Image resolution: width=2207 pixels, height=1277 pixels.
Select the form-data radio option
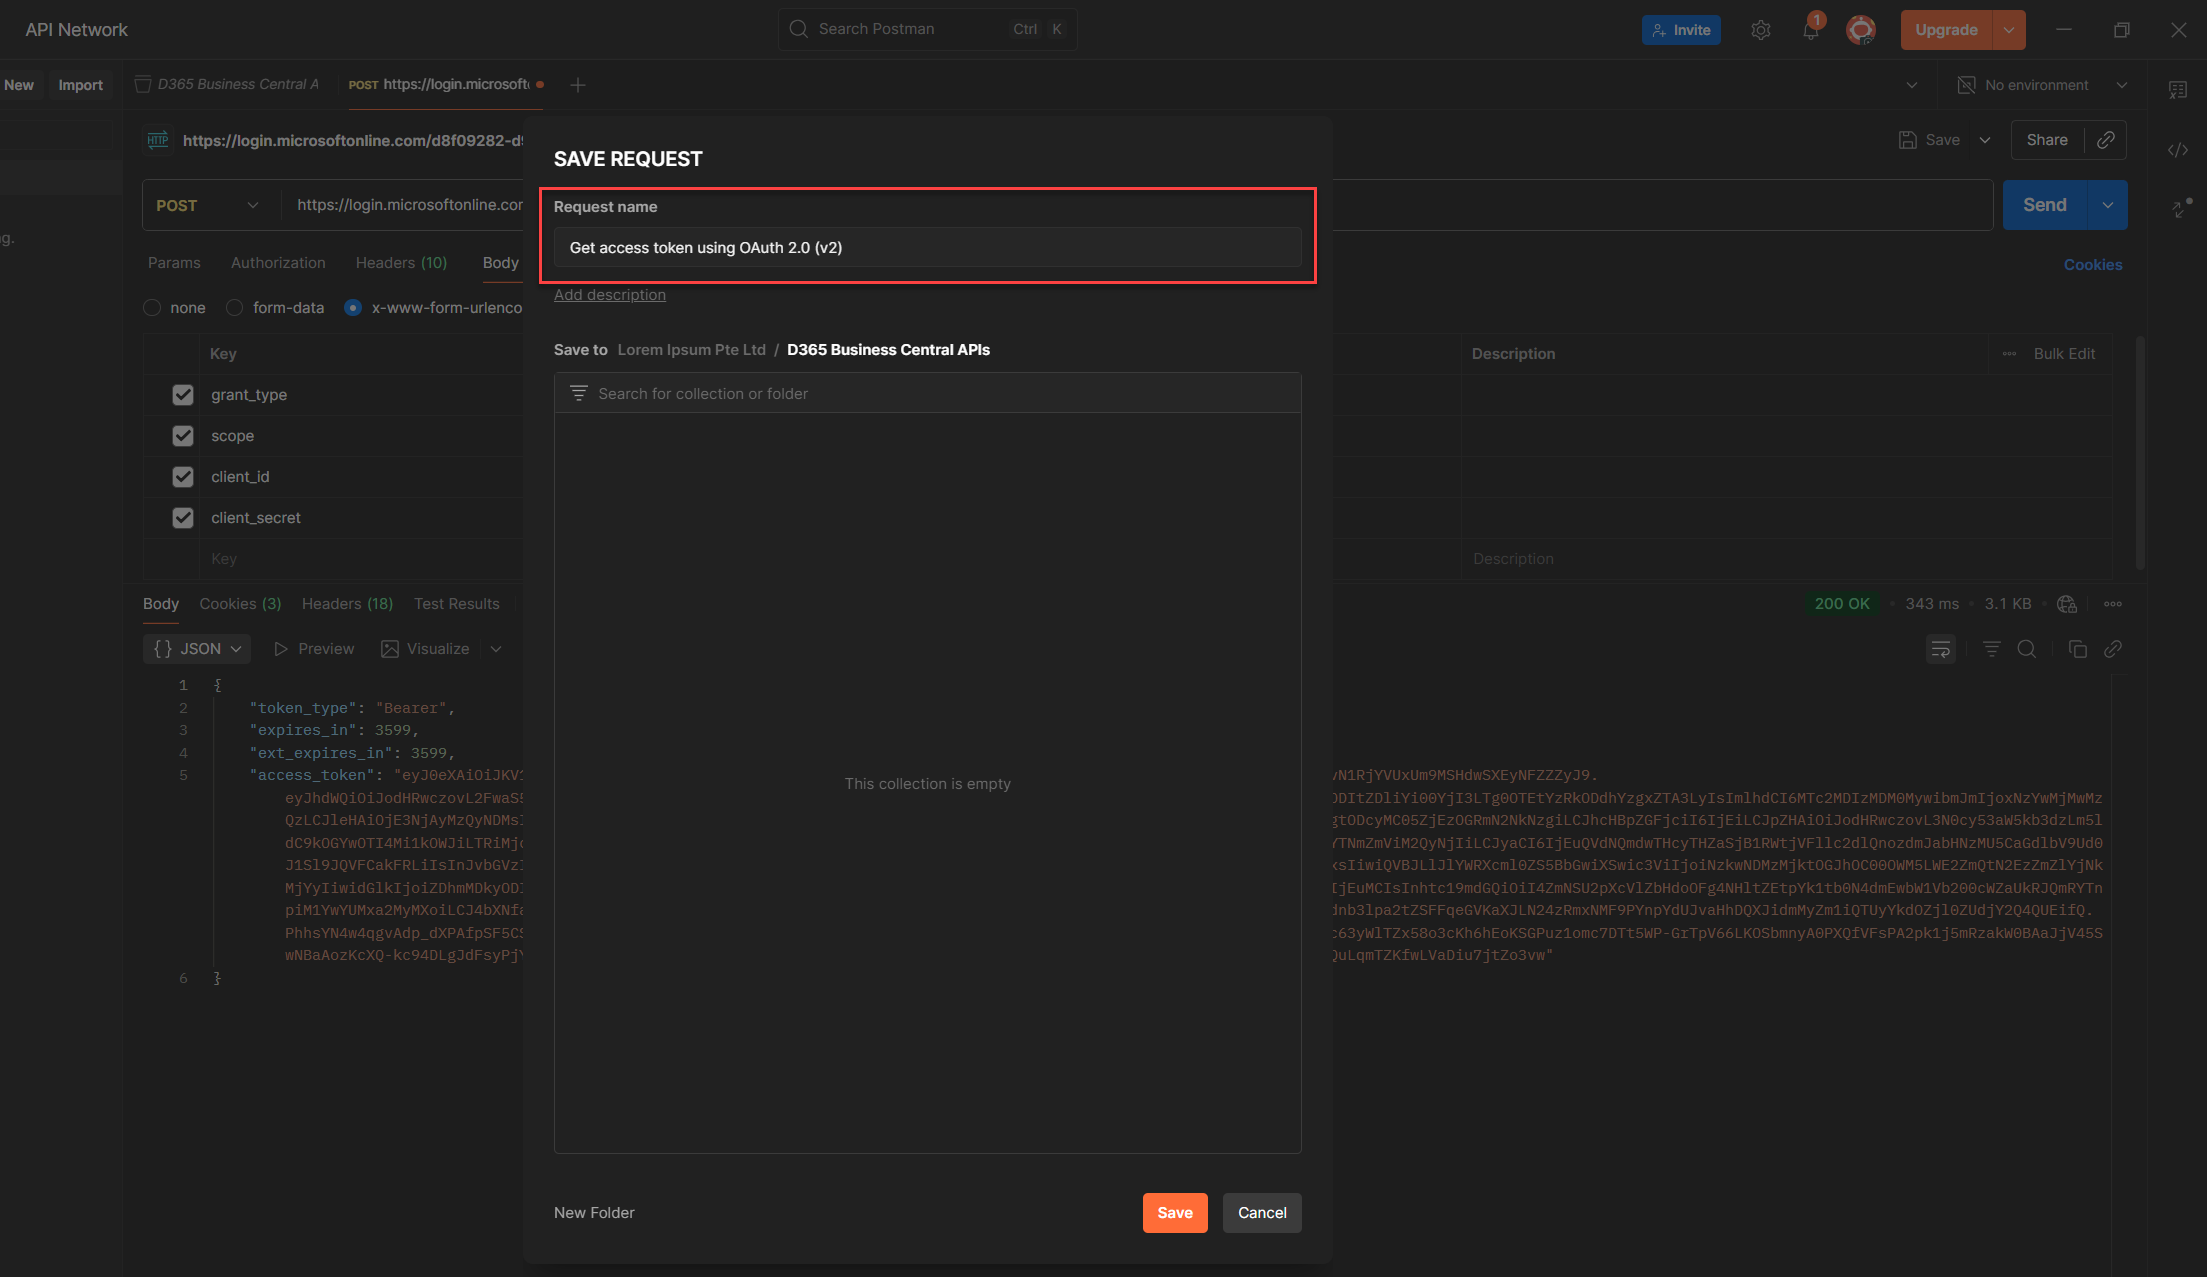click(x=235, y=308)
